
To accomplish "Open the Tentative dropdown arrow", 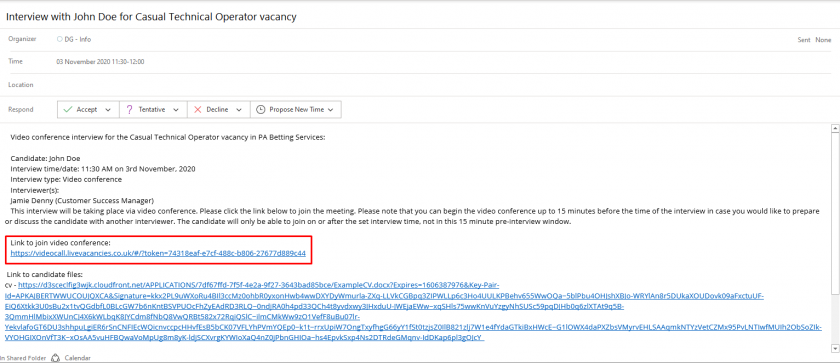I will (176, 110).
